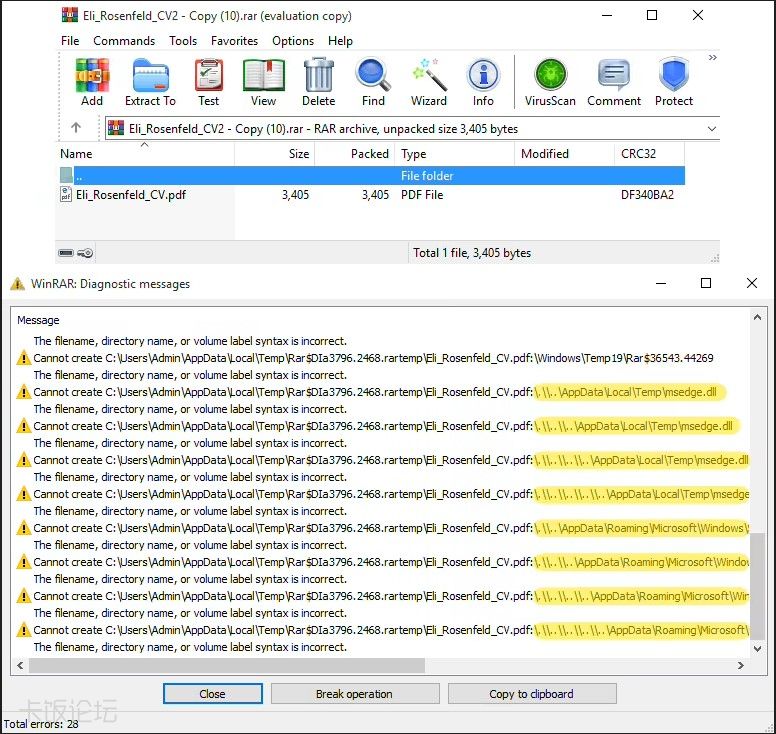Show archive Info
This screenshot has width=776, height=734.
483,82
